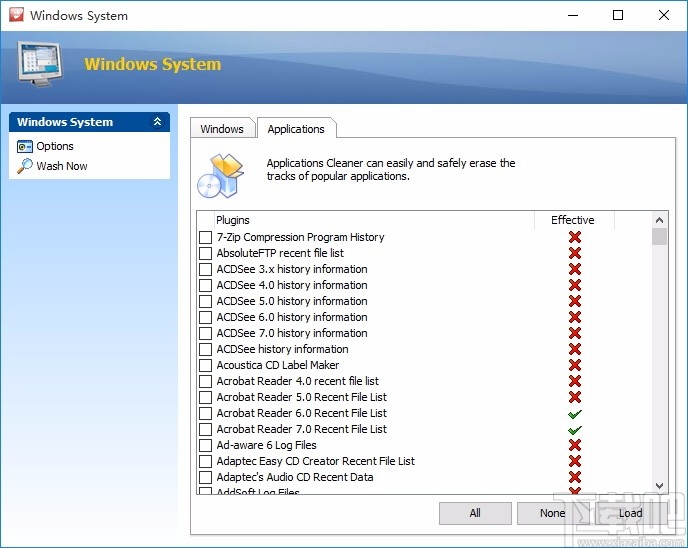Click the Applications Cleaner box-and-disc icon
The height and width of the screenshot is (548, 688).
pyautogui.click(x=221, y=176)
